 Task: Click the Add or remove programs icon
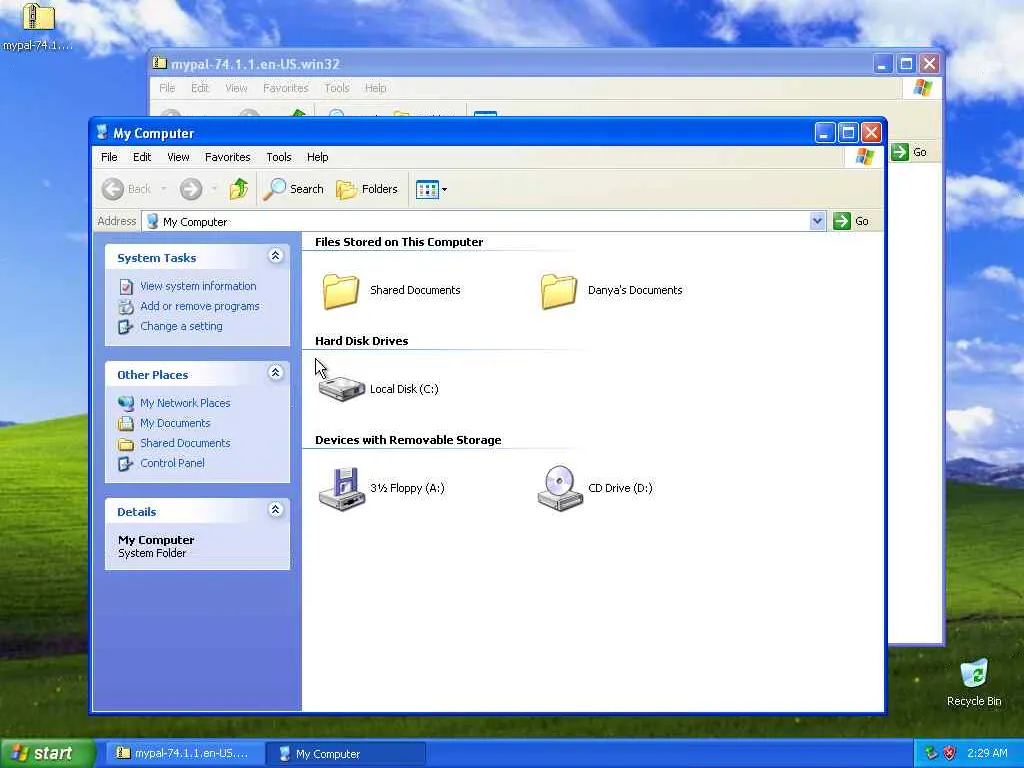pos(126,307)
